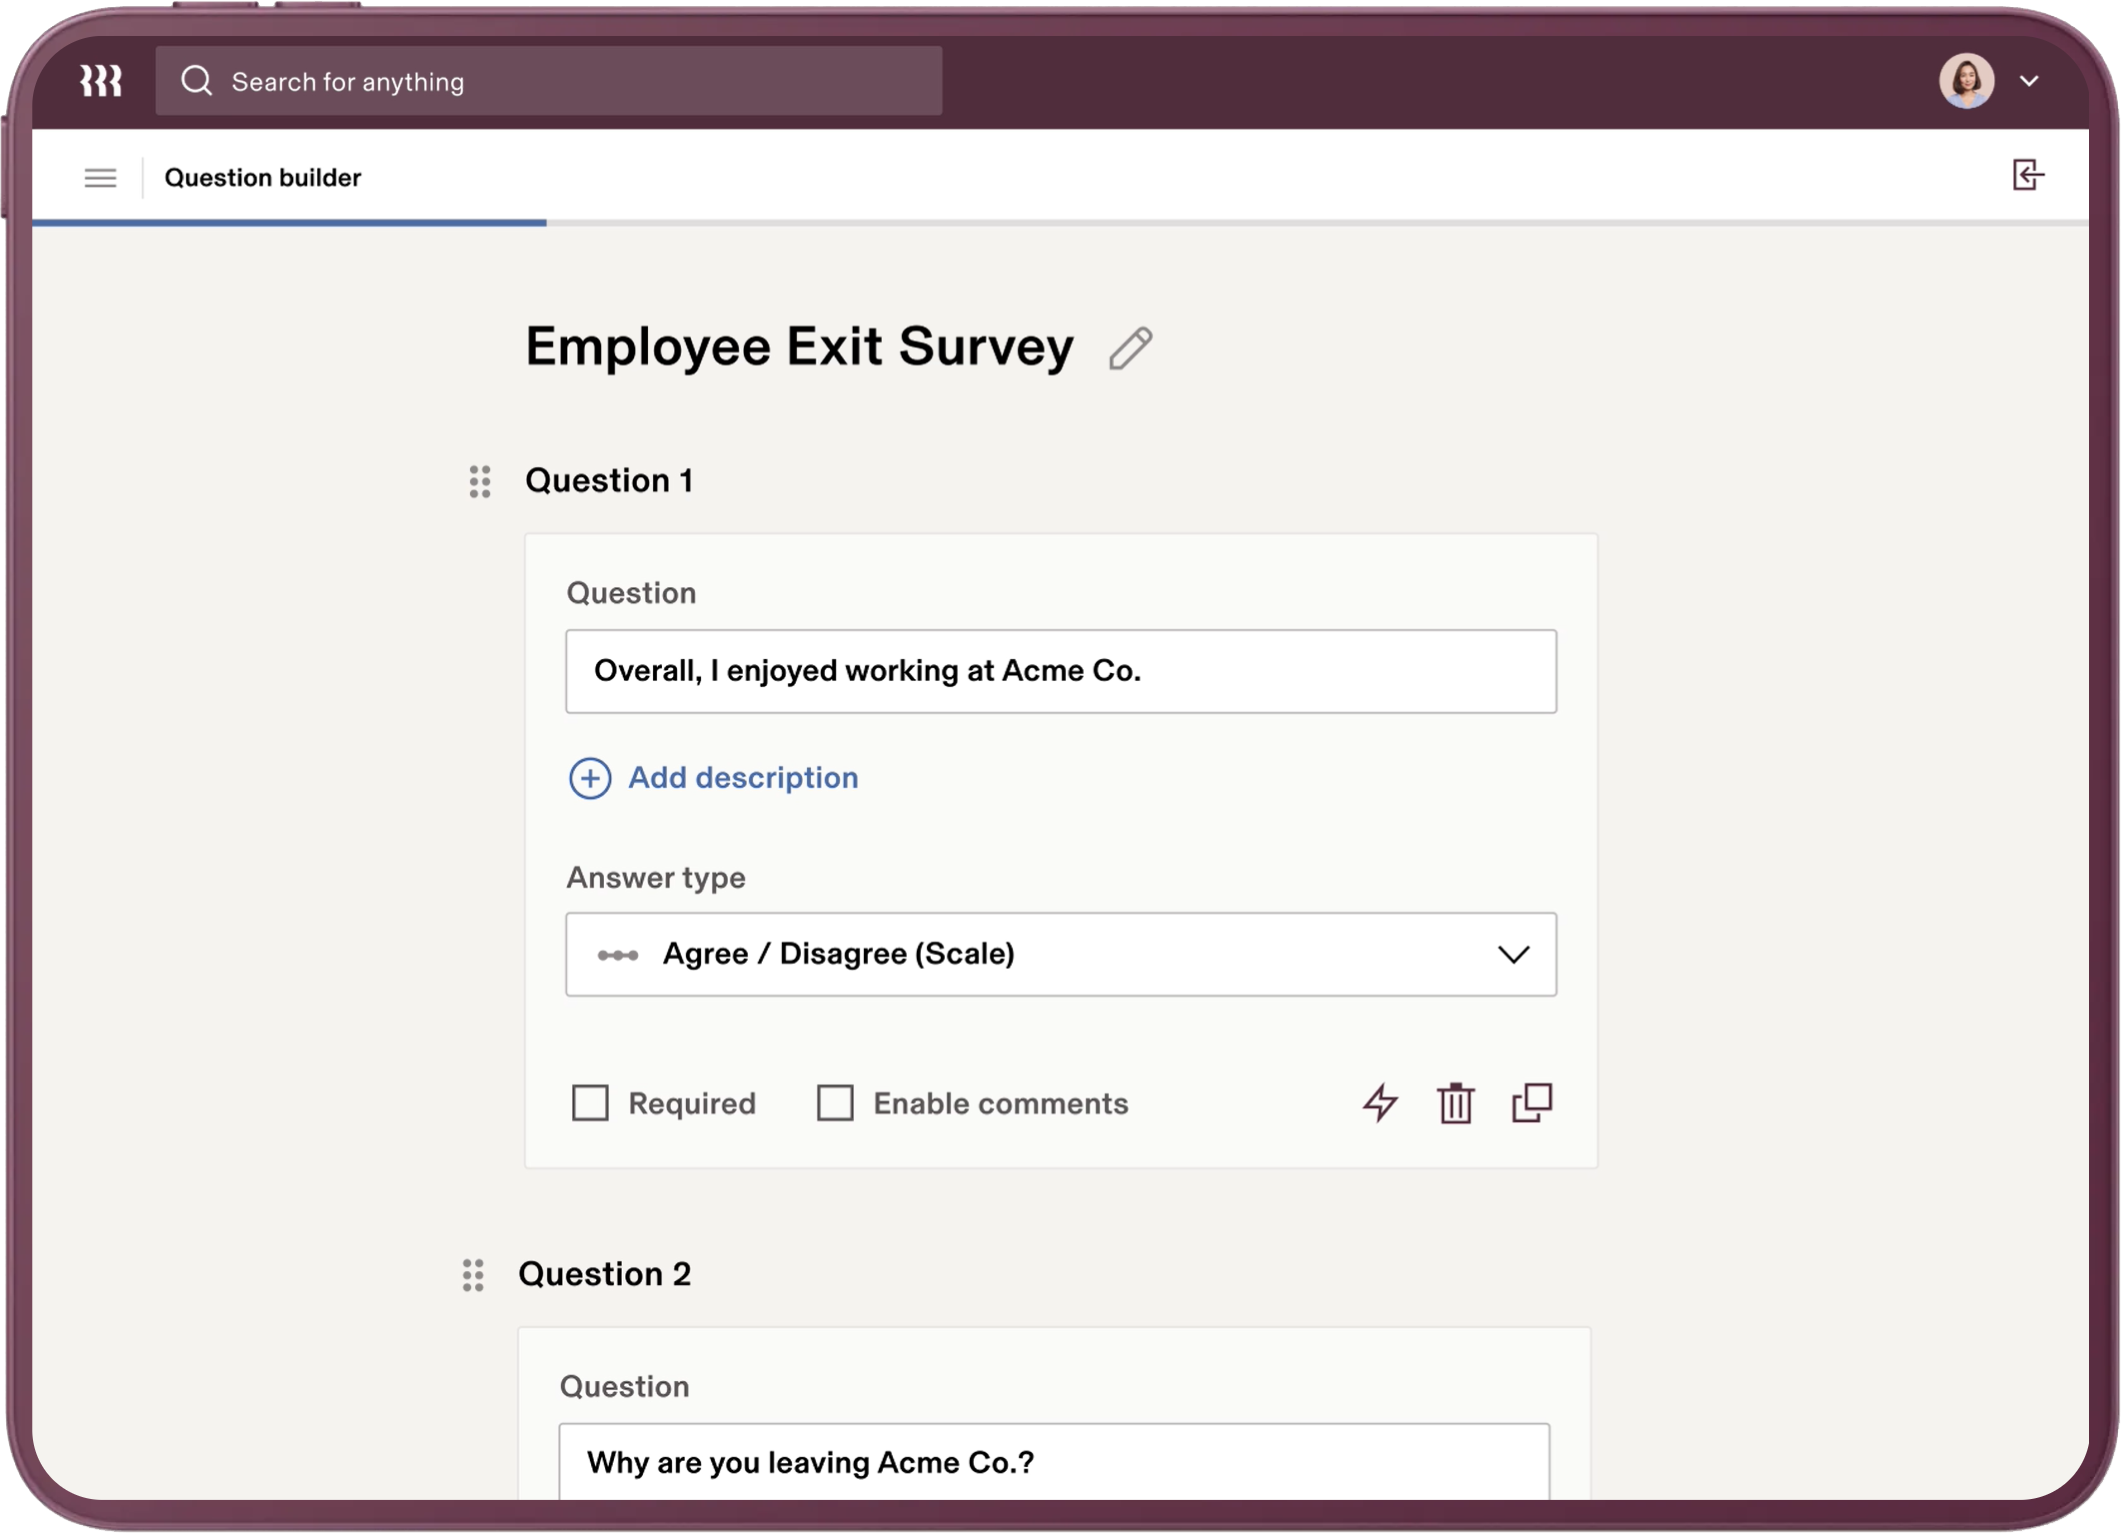Screen dimensions: 2121x1533
Task: Click the Rippling logo icon
Action: pos(101,80)
